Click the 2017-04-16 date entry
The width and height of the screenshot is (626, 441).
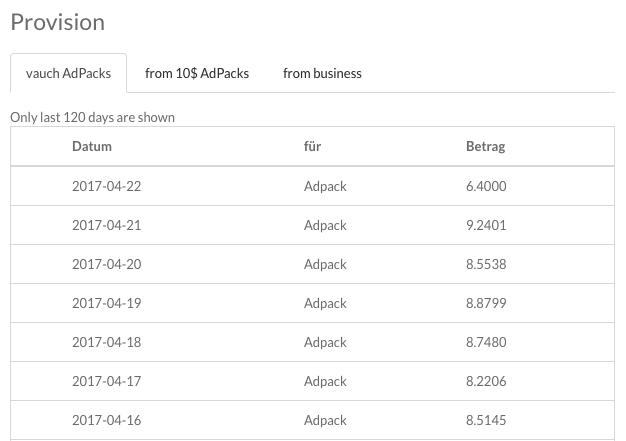click(107, 420)
